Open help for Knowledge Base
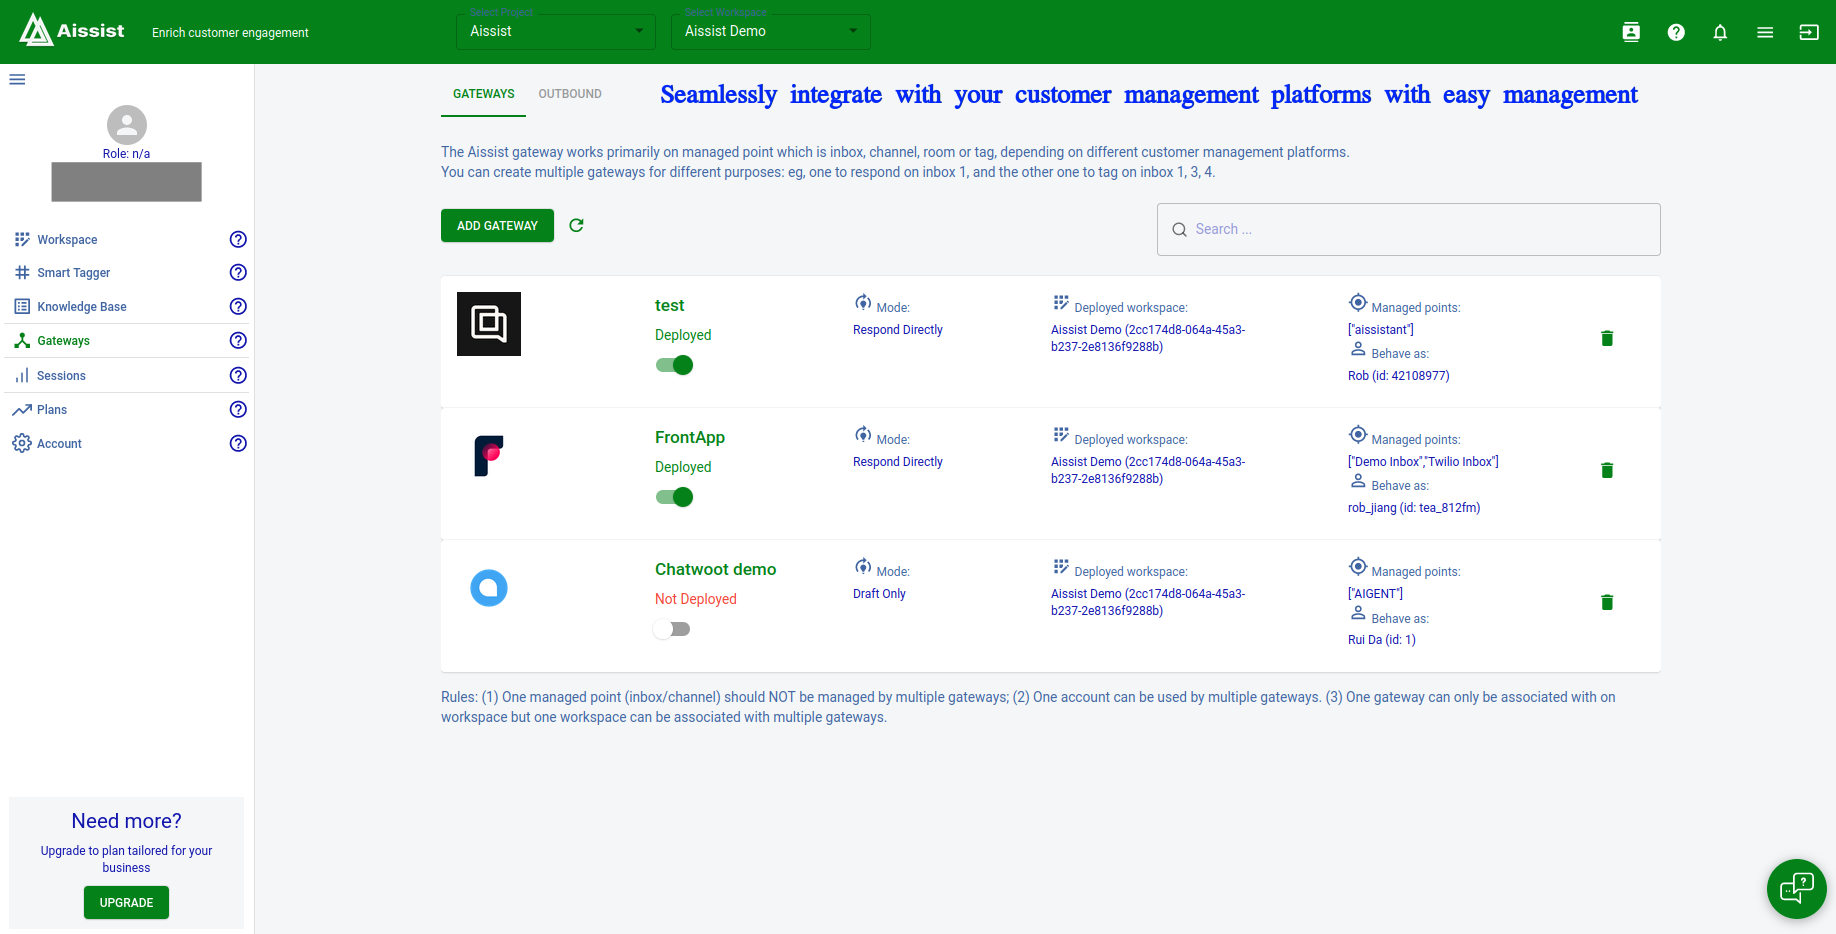 (x=238, y=306)
